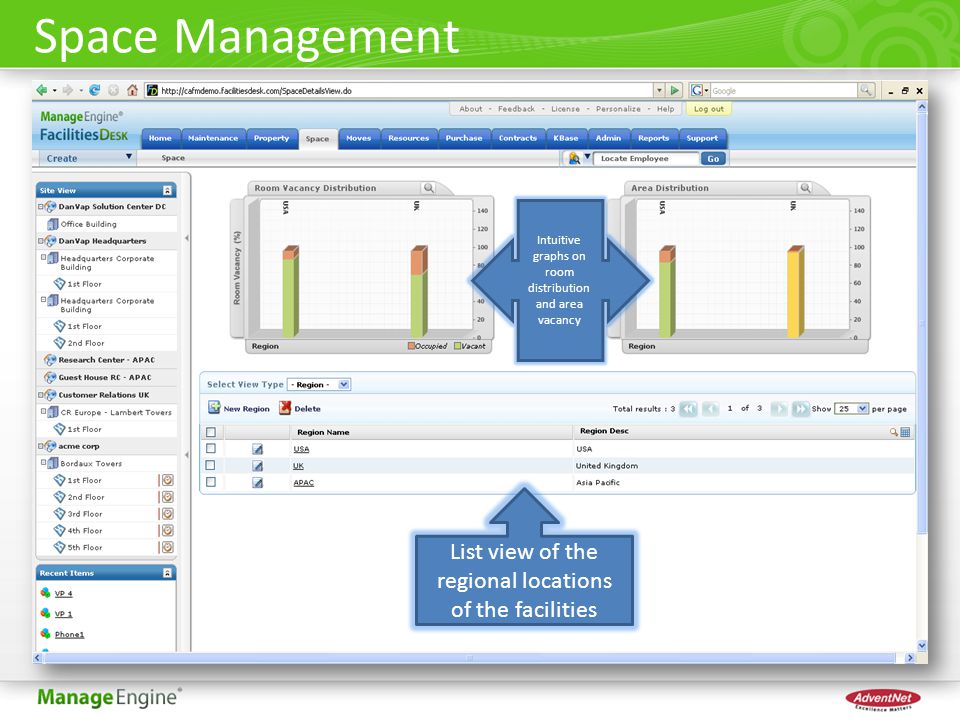Zoom Area Distribution chart magnifier
Image resolution: width=960 pixels, height=720 pixels.
(x=806, y=188)
